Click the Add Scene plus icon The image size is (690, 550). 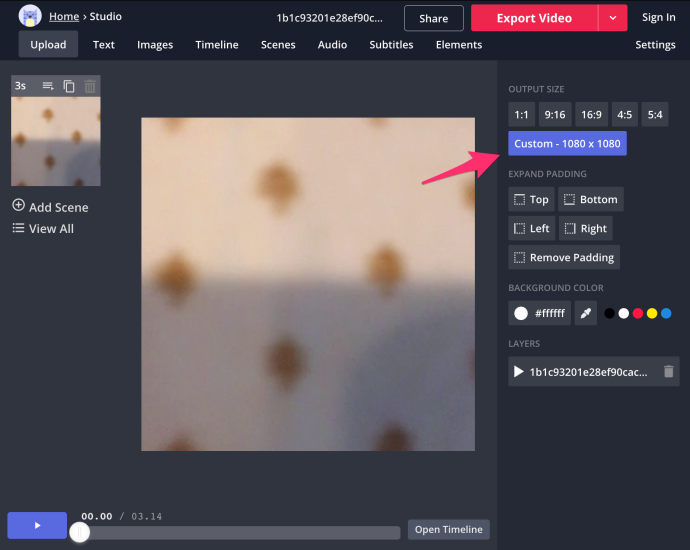pos(18,205)
